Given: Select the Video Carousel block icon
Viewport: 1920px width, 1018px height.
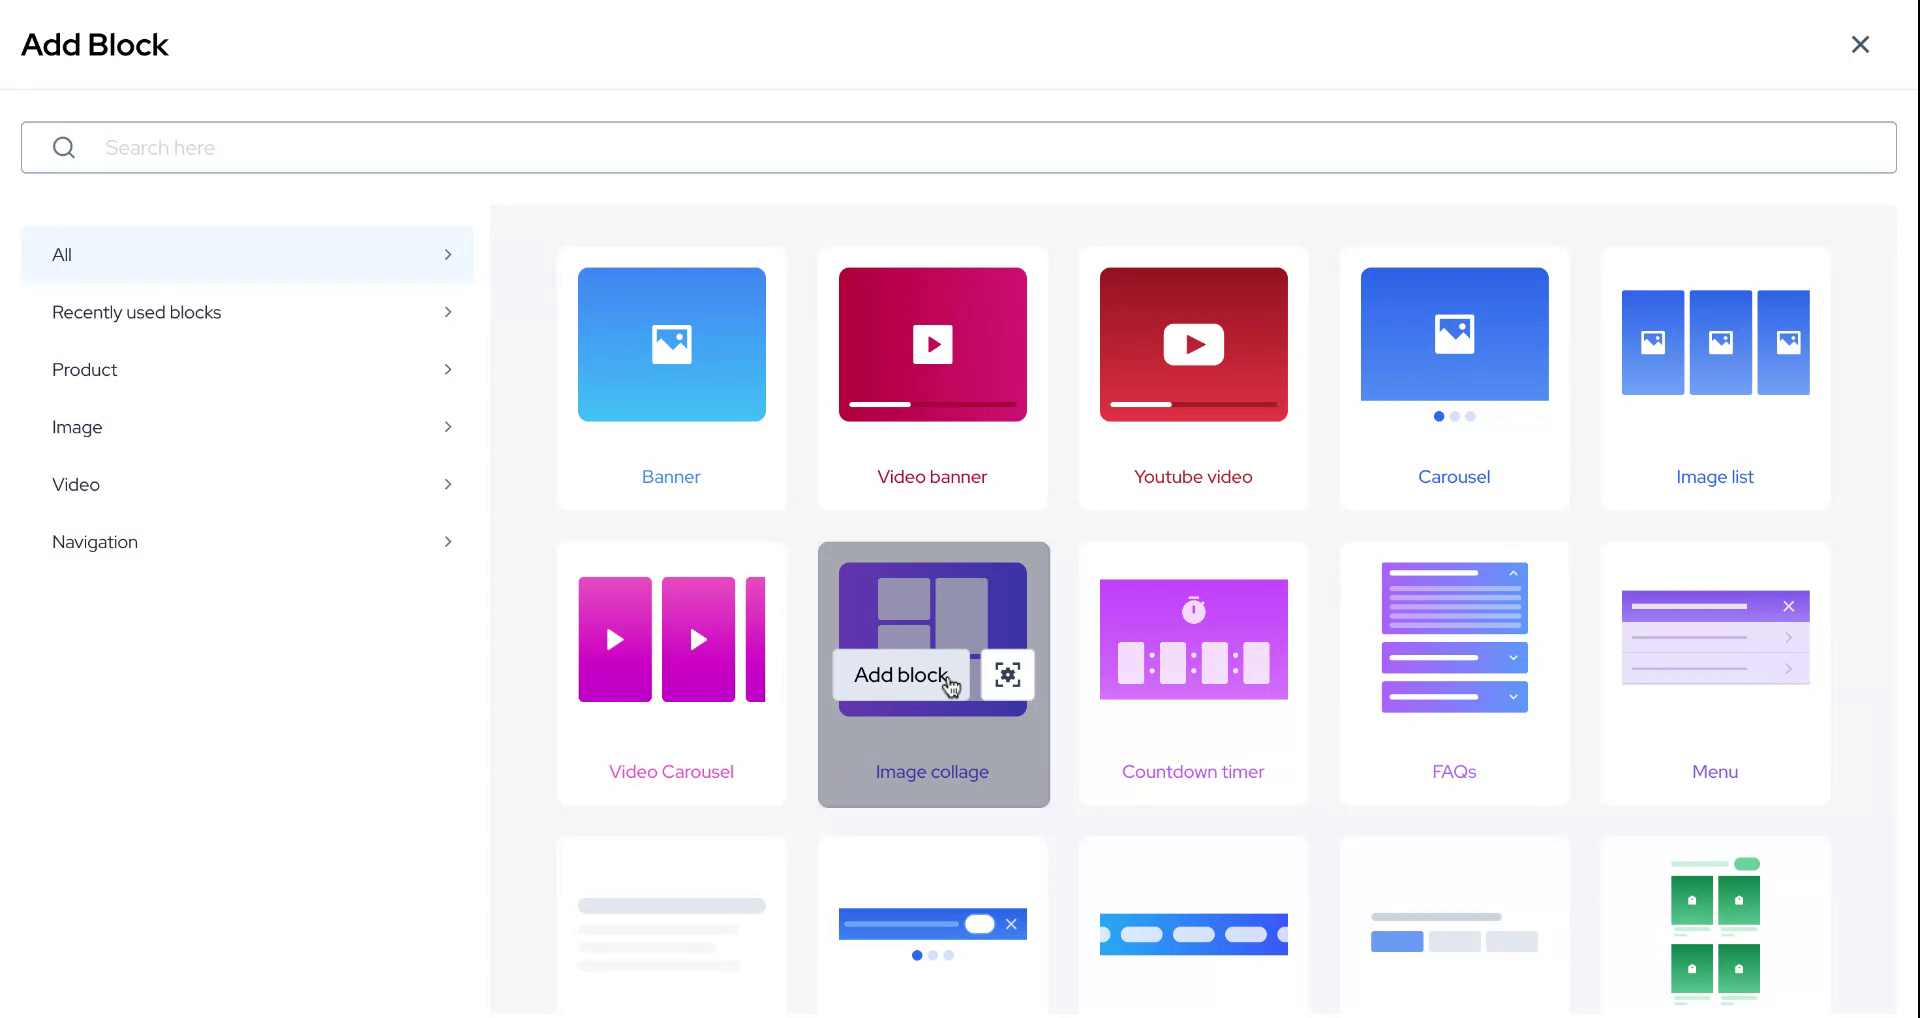Looking at the screenshot, I should (672, 639).
